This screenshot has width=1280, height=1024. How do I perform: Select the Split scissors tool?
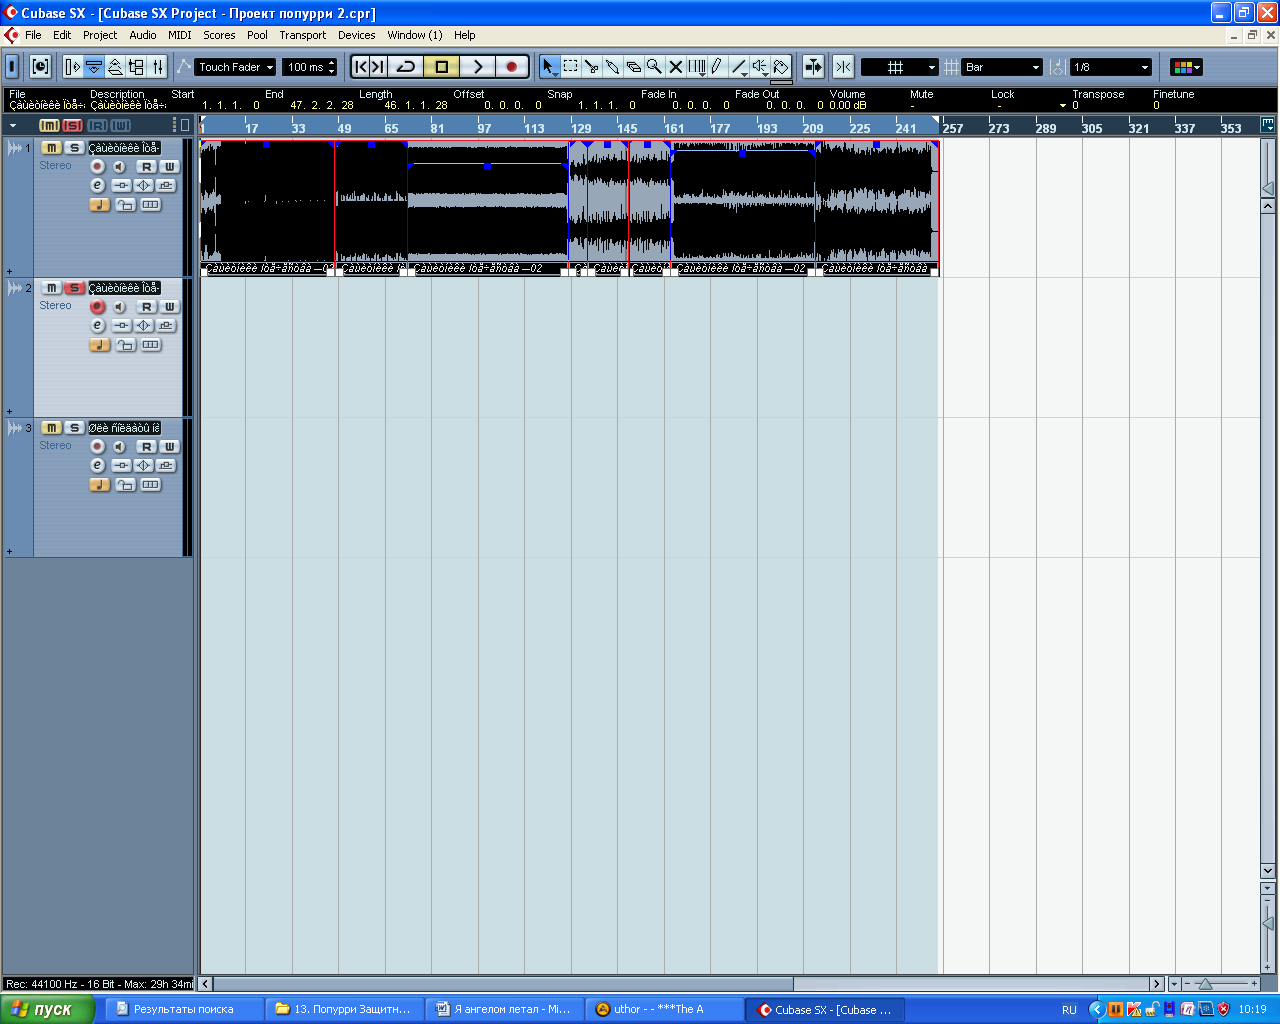591,67
